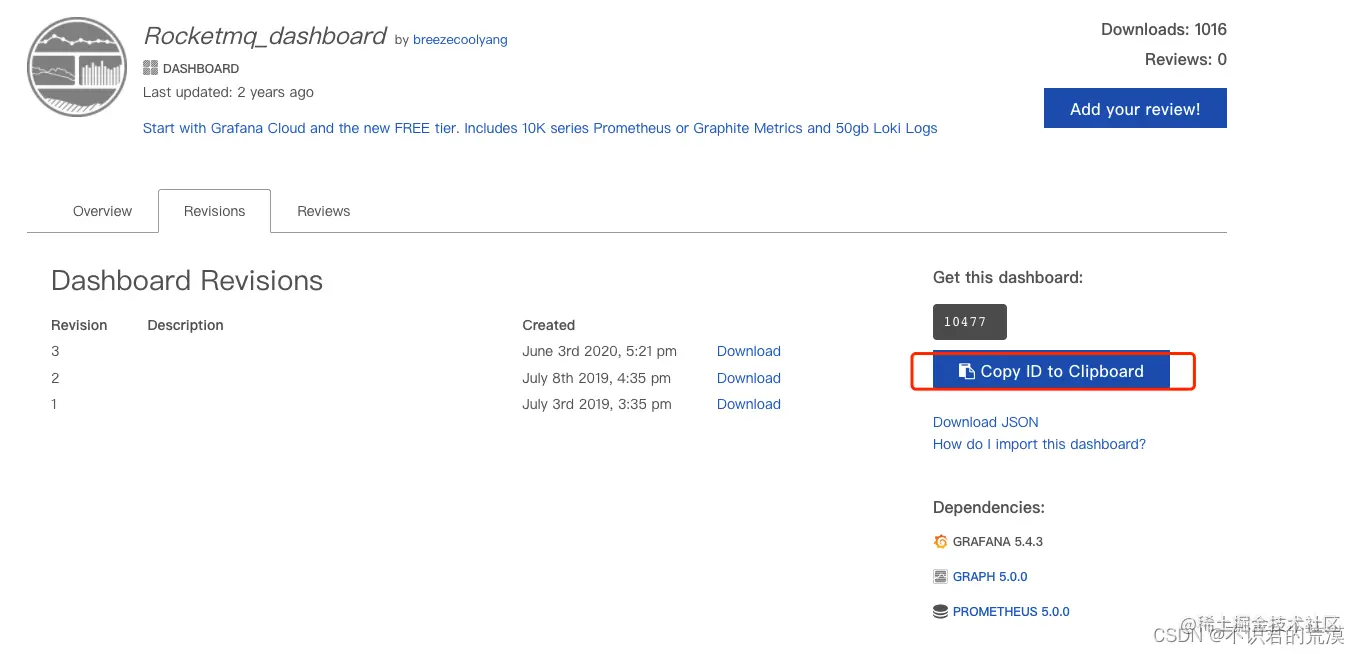Click the Reviews: 0 counter
Screen dimensions: 1360x654
point(1186,59)
